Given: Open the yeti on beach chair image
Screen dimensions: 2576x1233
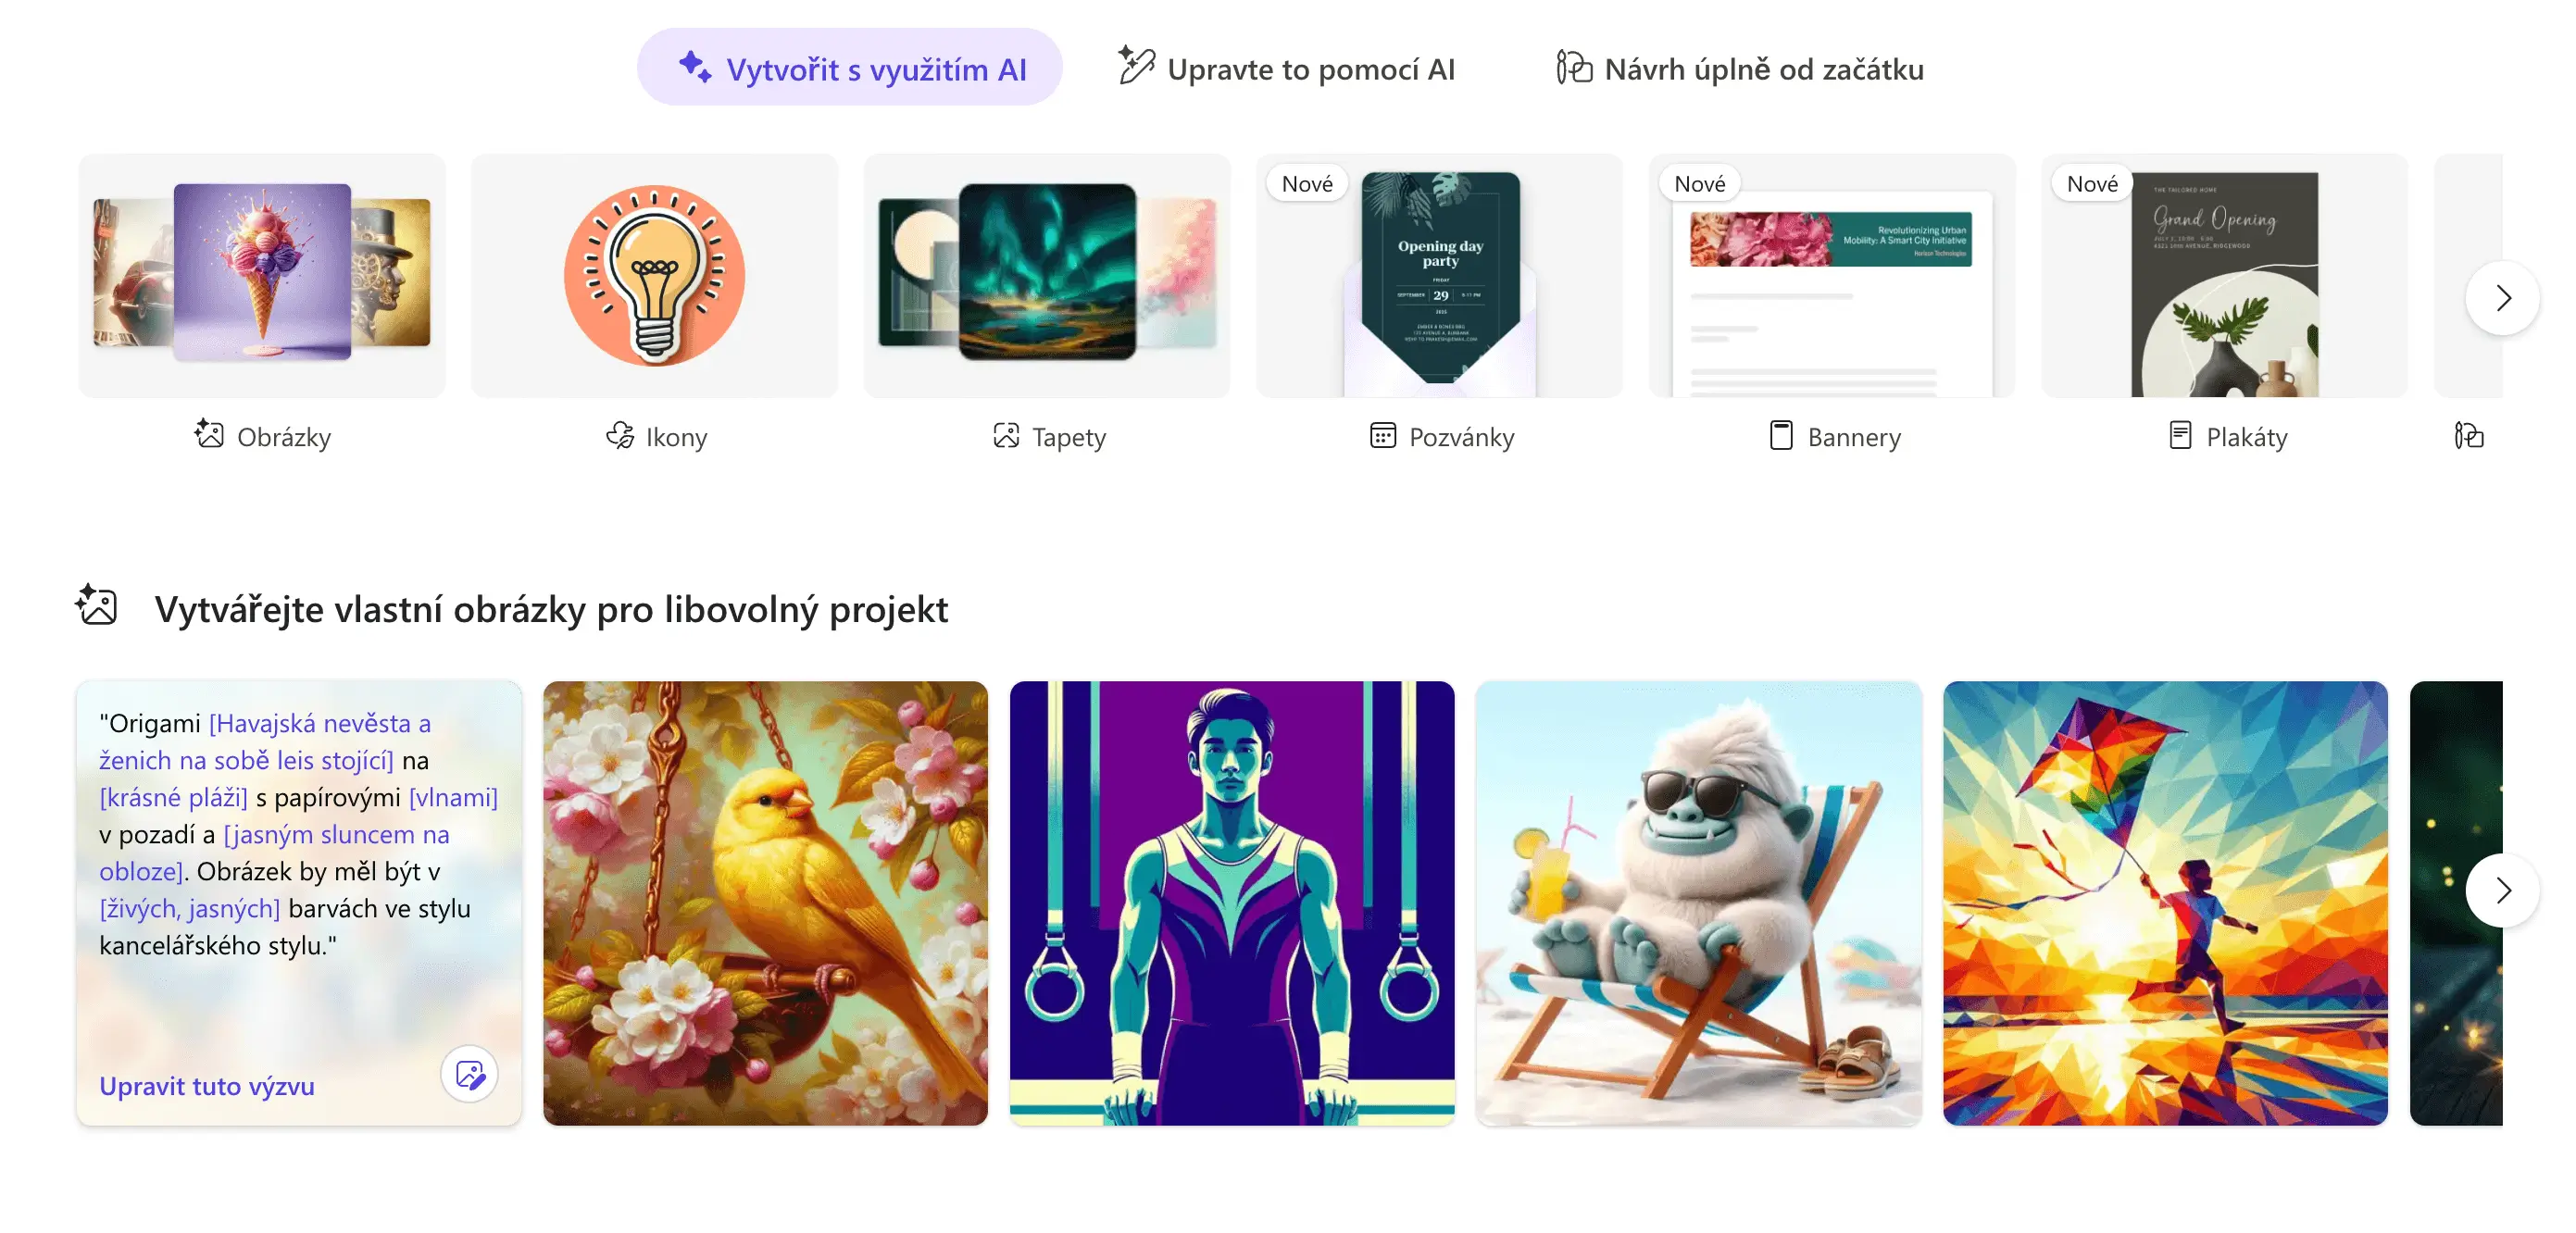Looking at the screenshot, I should pyautogui.click(x=1698, y=903).
